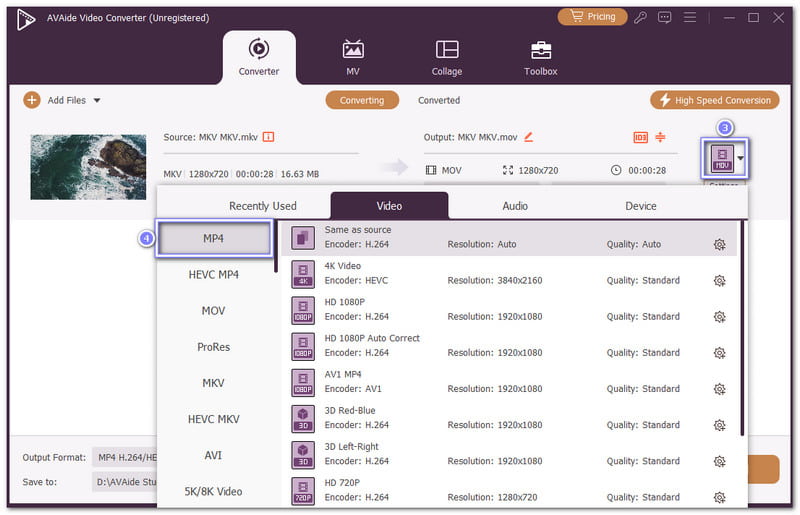Select the 5K/8K Video format
Screen dimensions: 800x515
[x=214, y=492]
